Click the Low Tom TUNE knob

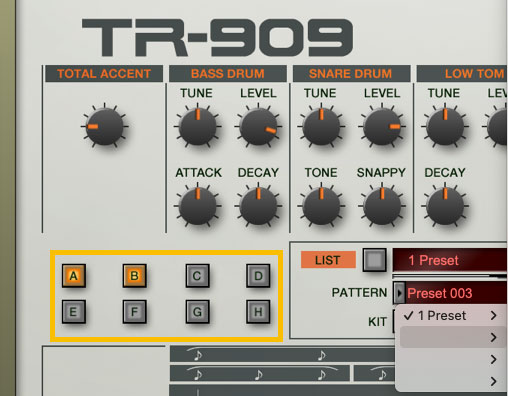tap(445, 126)
